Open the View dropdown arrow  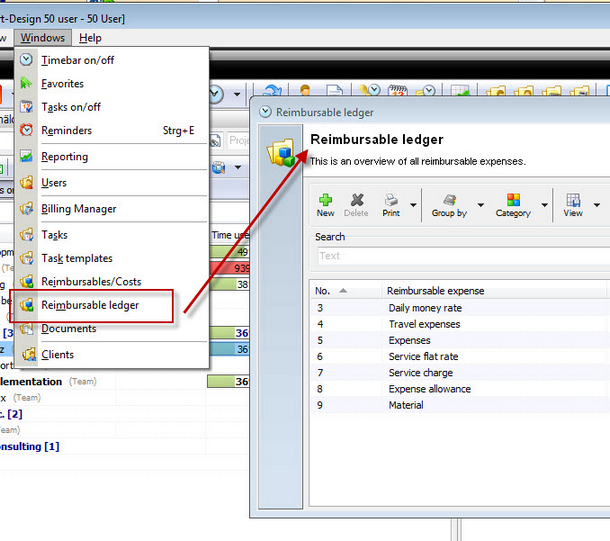[597, 205]
